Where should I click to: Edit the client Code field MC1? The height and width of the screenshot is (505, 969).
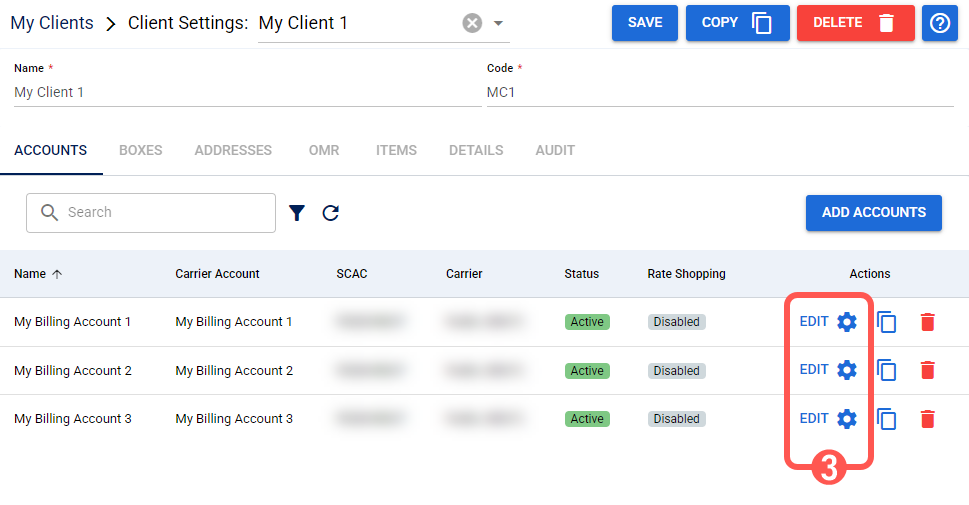[720, 92]
